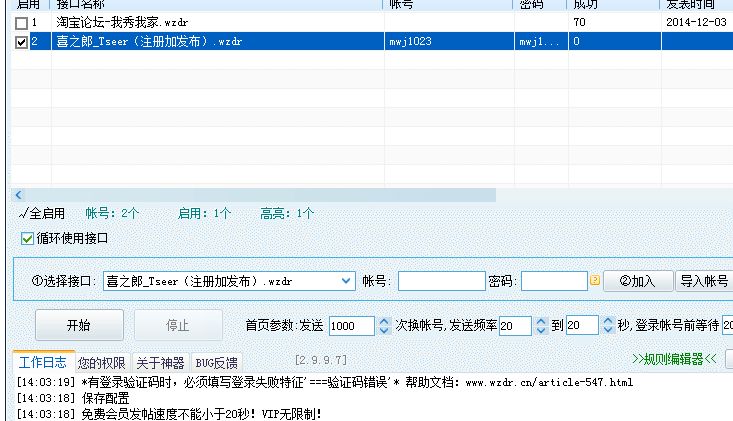Click the scroll-left arrow of the list
The image size is (733, 421).
tap(18, 194)
